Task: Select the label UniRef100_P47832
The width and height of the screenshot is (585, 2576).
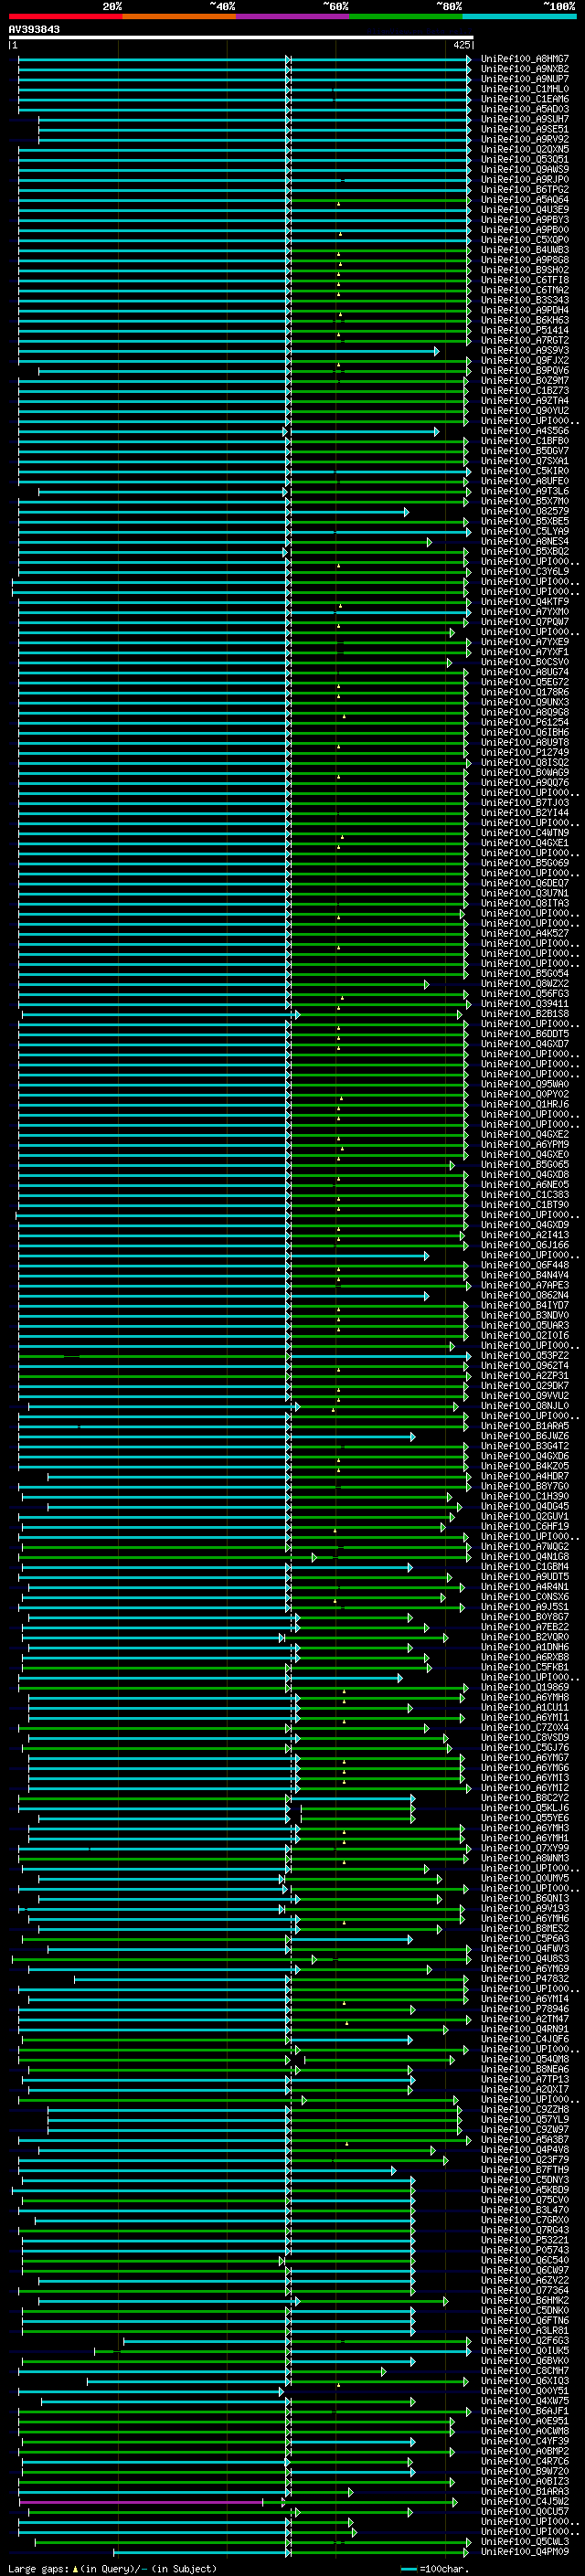Action: click(525, 1978)
